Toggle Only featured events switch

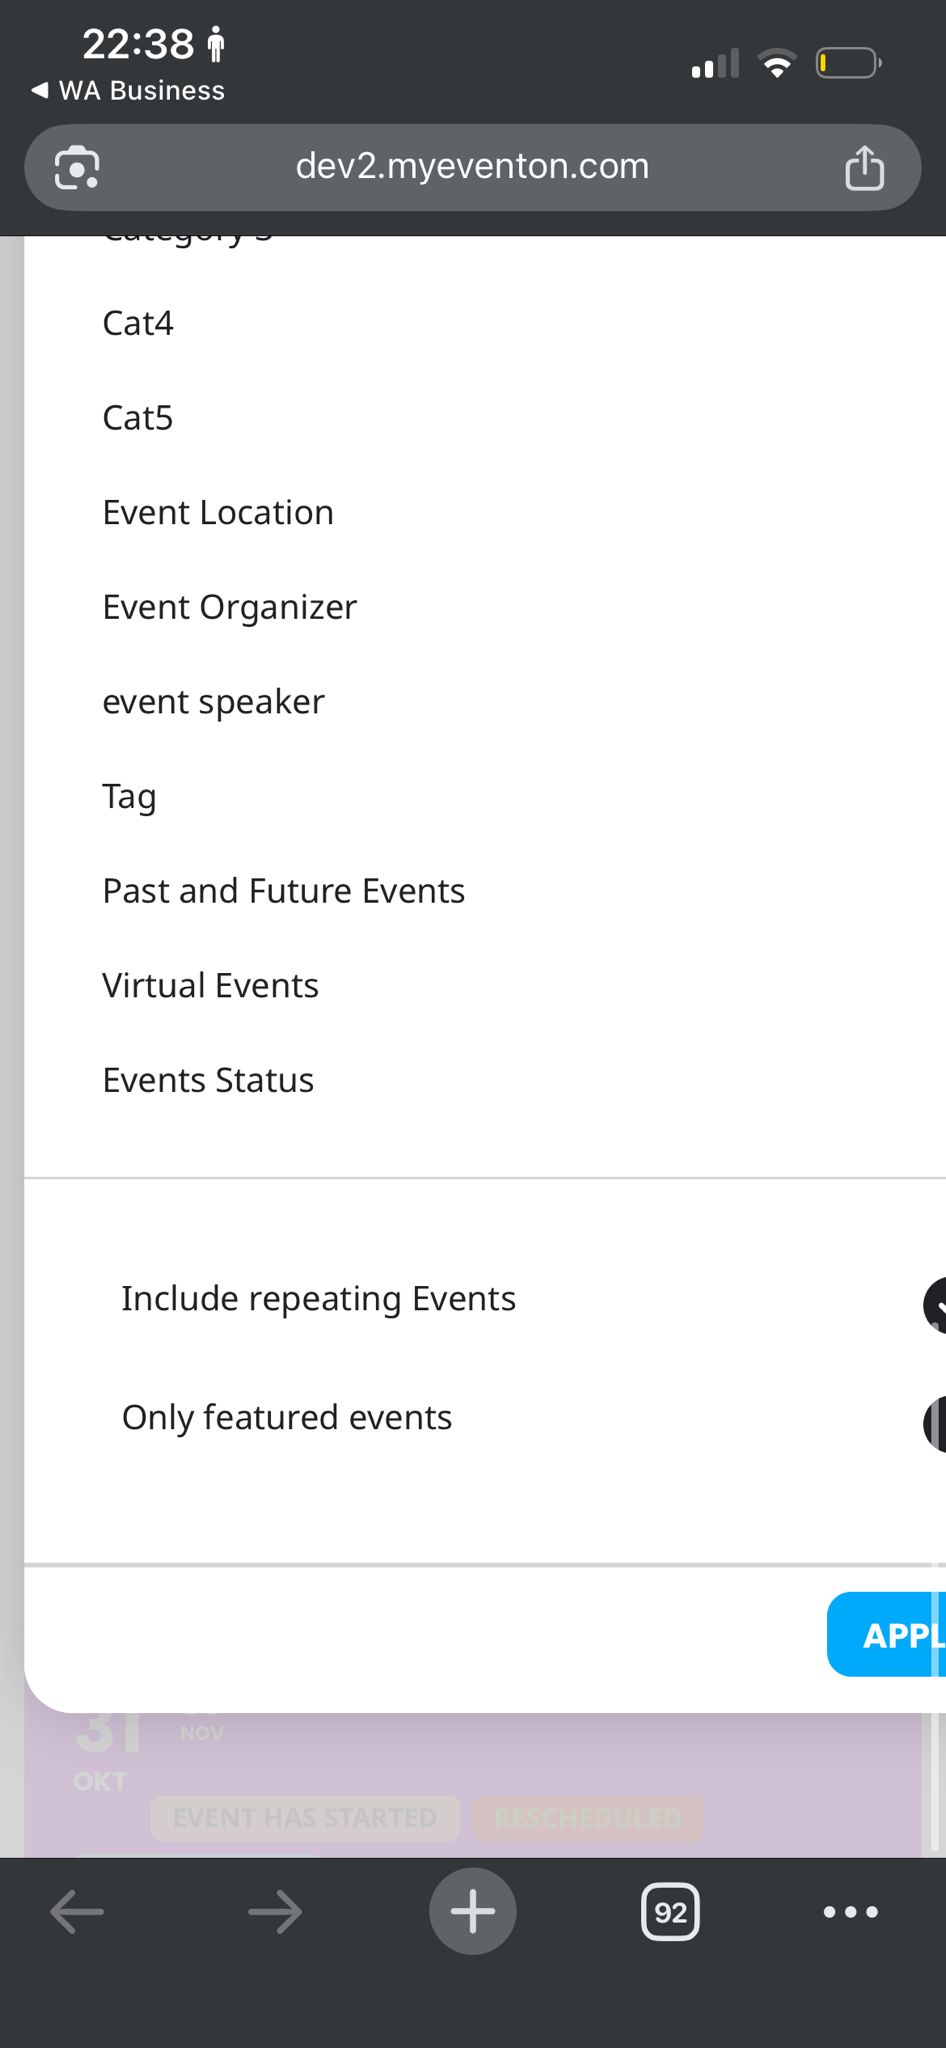935,1423
